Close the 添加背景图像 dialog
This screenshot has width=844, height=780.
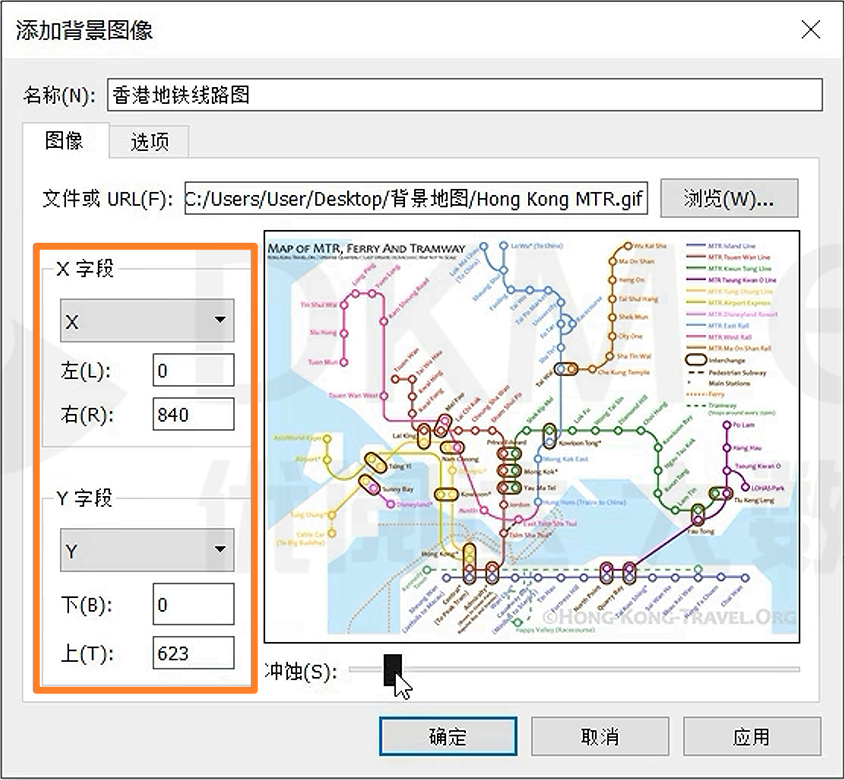(x=810, y=30)
